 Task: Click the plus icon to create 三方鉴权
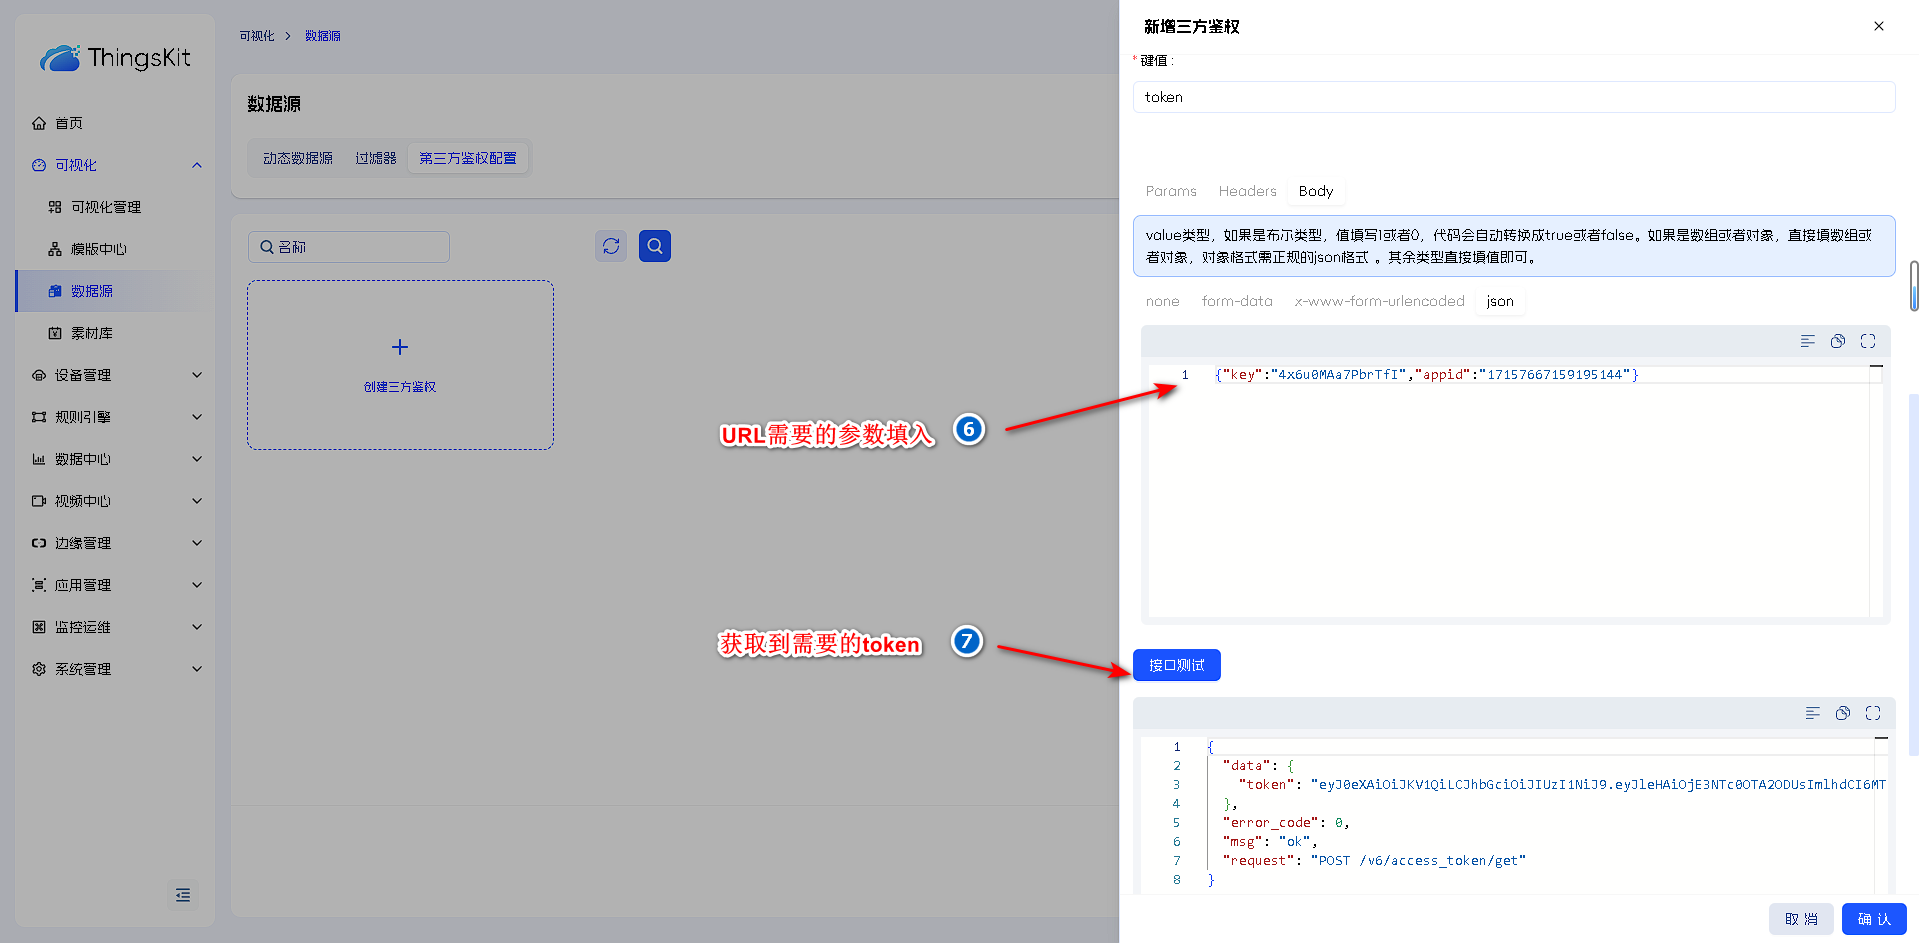click(x=400, y=348)
